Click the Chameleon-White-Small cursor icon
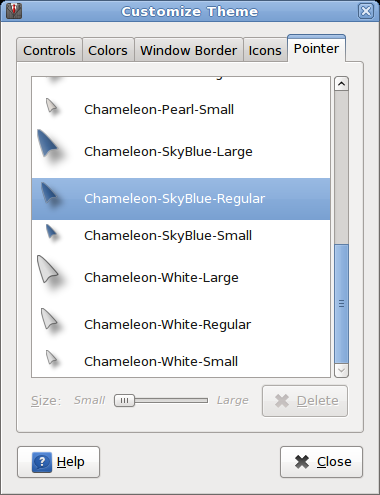 point(51,357)
